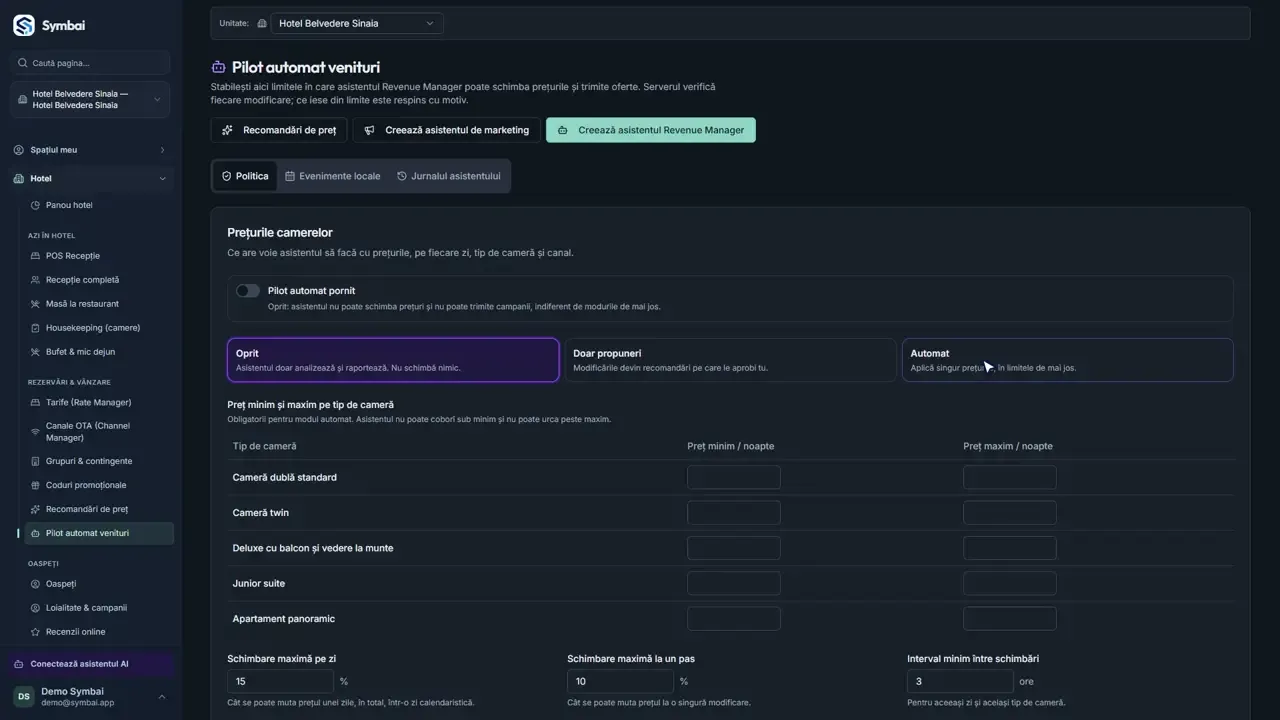Click the Canale OTA wifi icon
This screenshot has width=1280, height=720.
pos(36,432)
